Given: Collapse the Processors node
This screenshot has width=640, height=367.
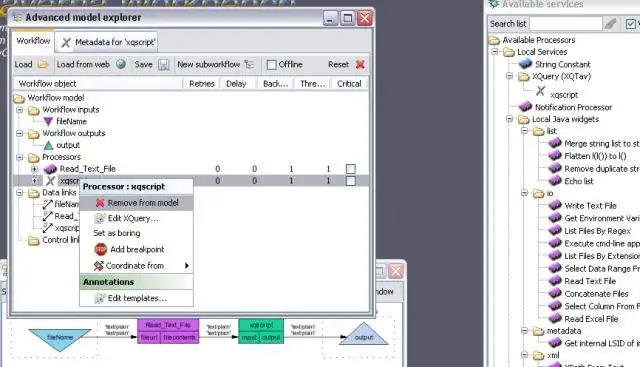Looking at the screenshot, I should tap(20, 157).
